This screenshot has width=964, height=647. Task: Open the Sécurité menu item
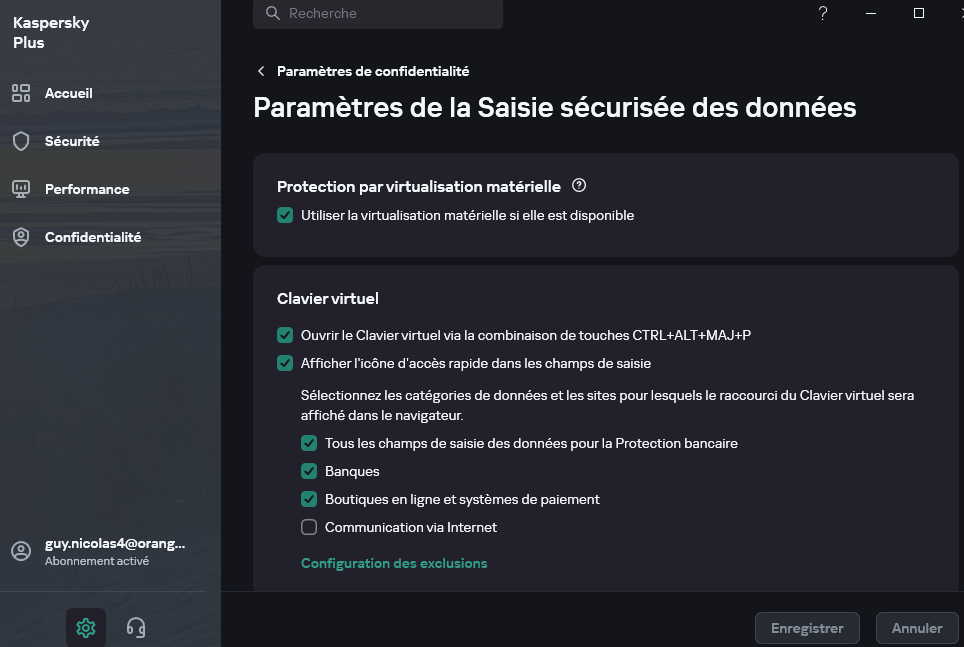72,141
